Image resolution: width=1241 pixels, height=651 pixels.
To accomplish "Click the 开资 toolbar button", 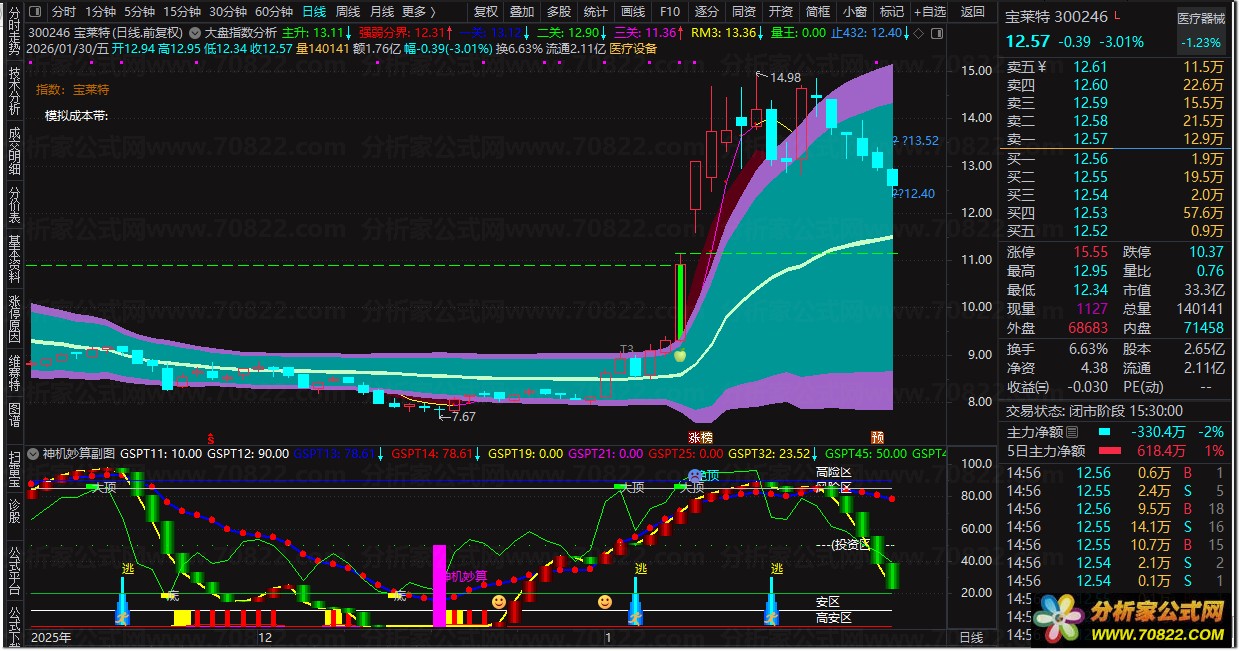I will 781,12.
